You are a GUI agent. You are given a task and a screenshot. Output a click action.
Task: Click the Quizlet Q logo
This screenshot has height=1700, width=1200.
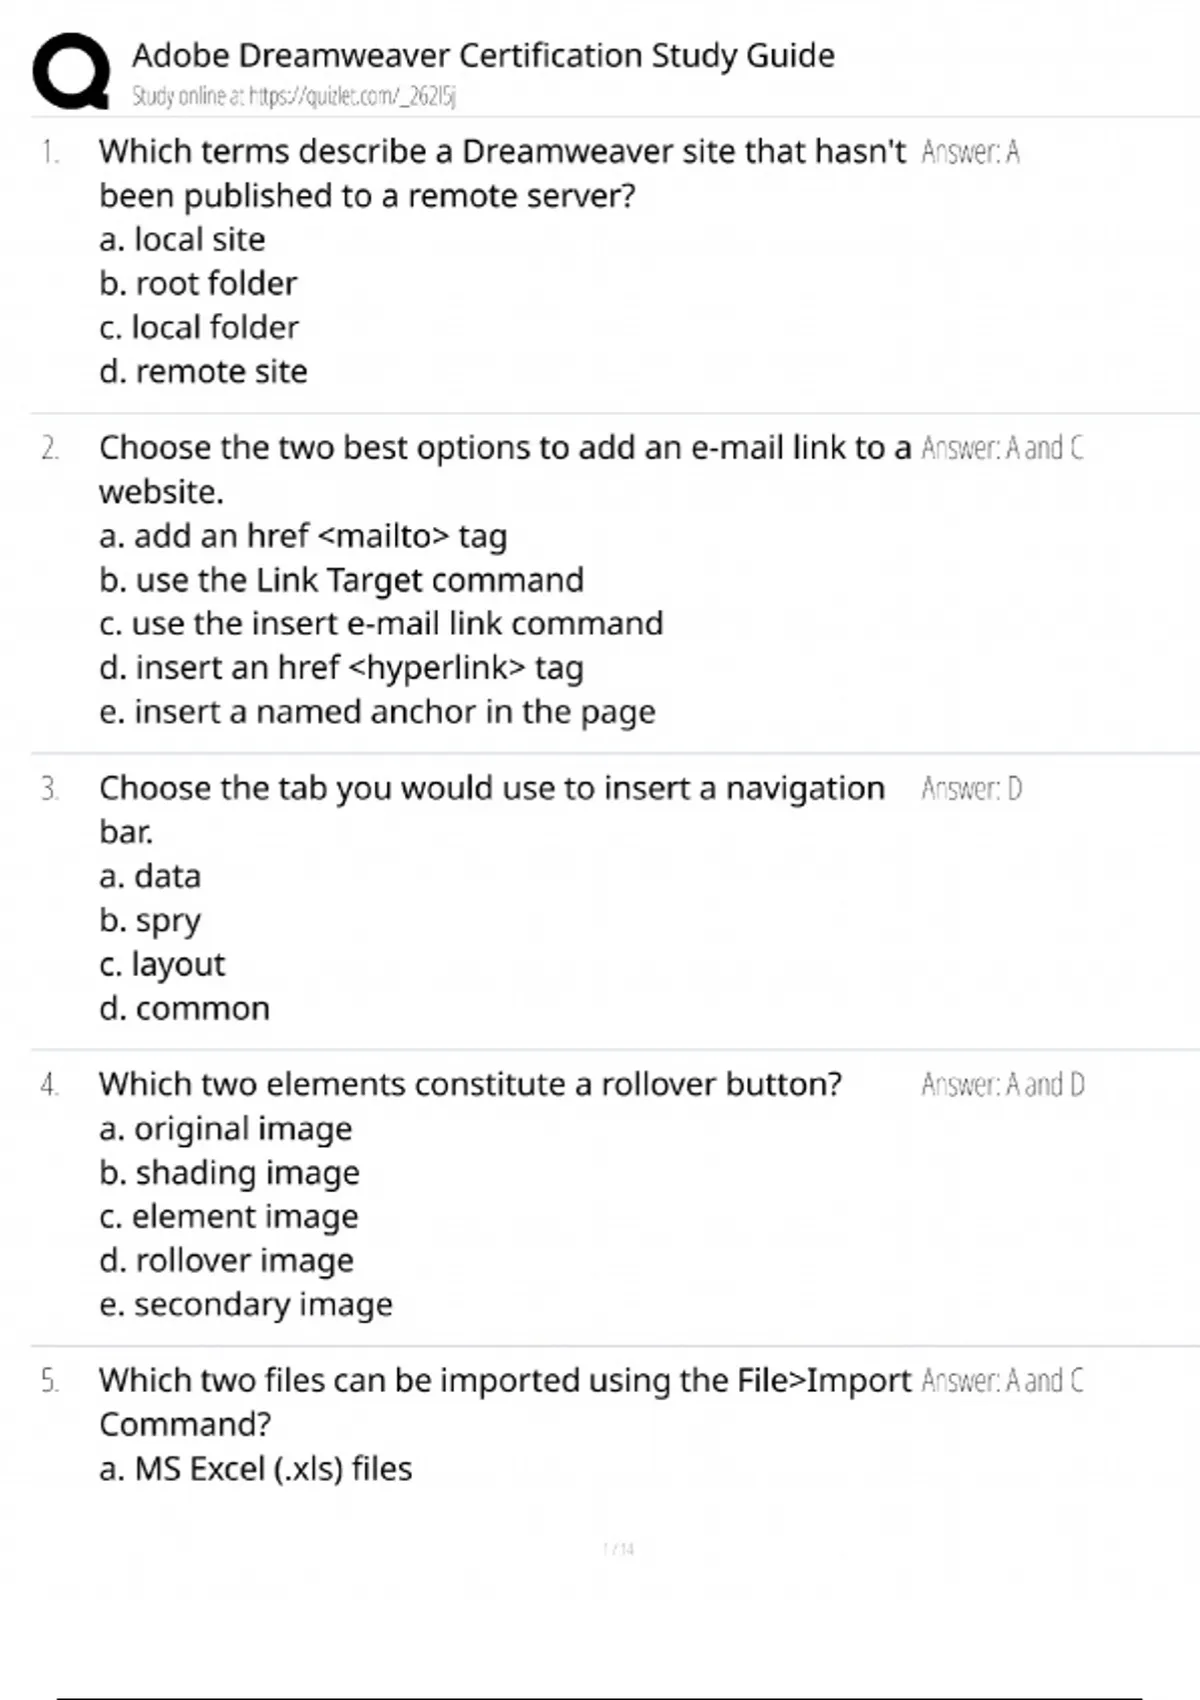(71, 70)
